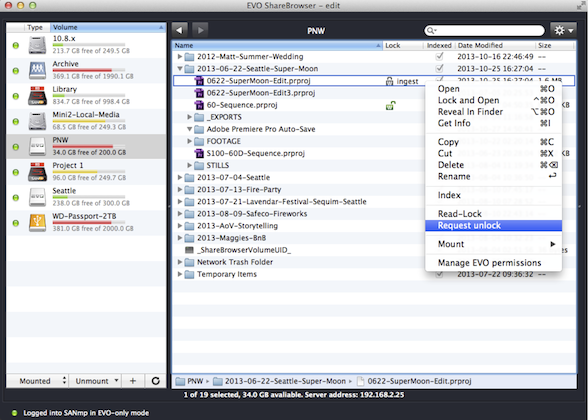Select the 2013-08-09-Safeco-Fireworks row
This screenshot has width=588, height=420.
click(374, 214)
